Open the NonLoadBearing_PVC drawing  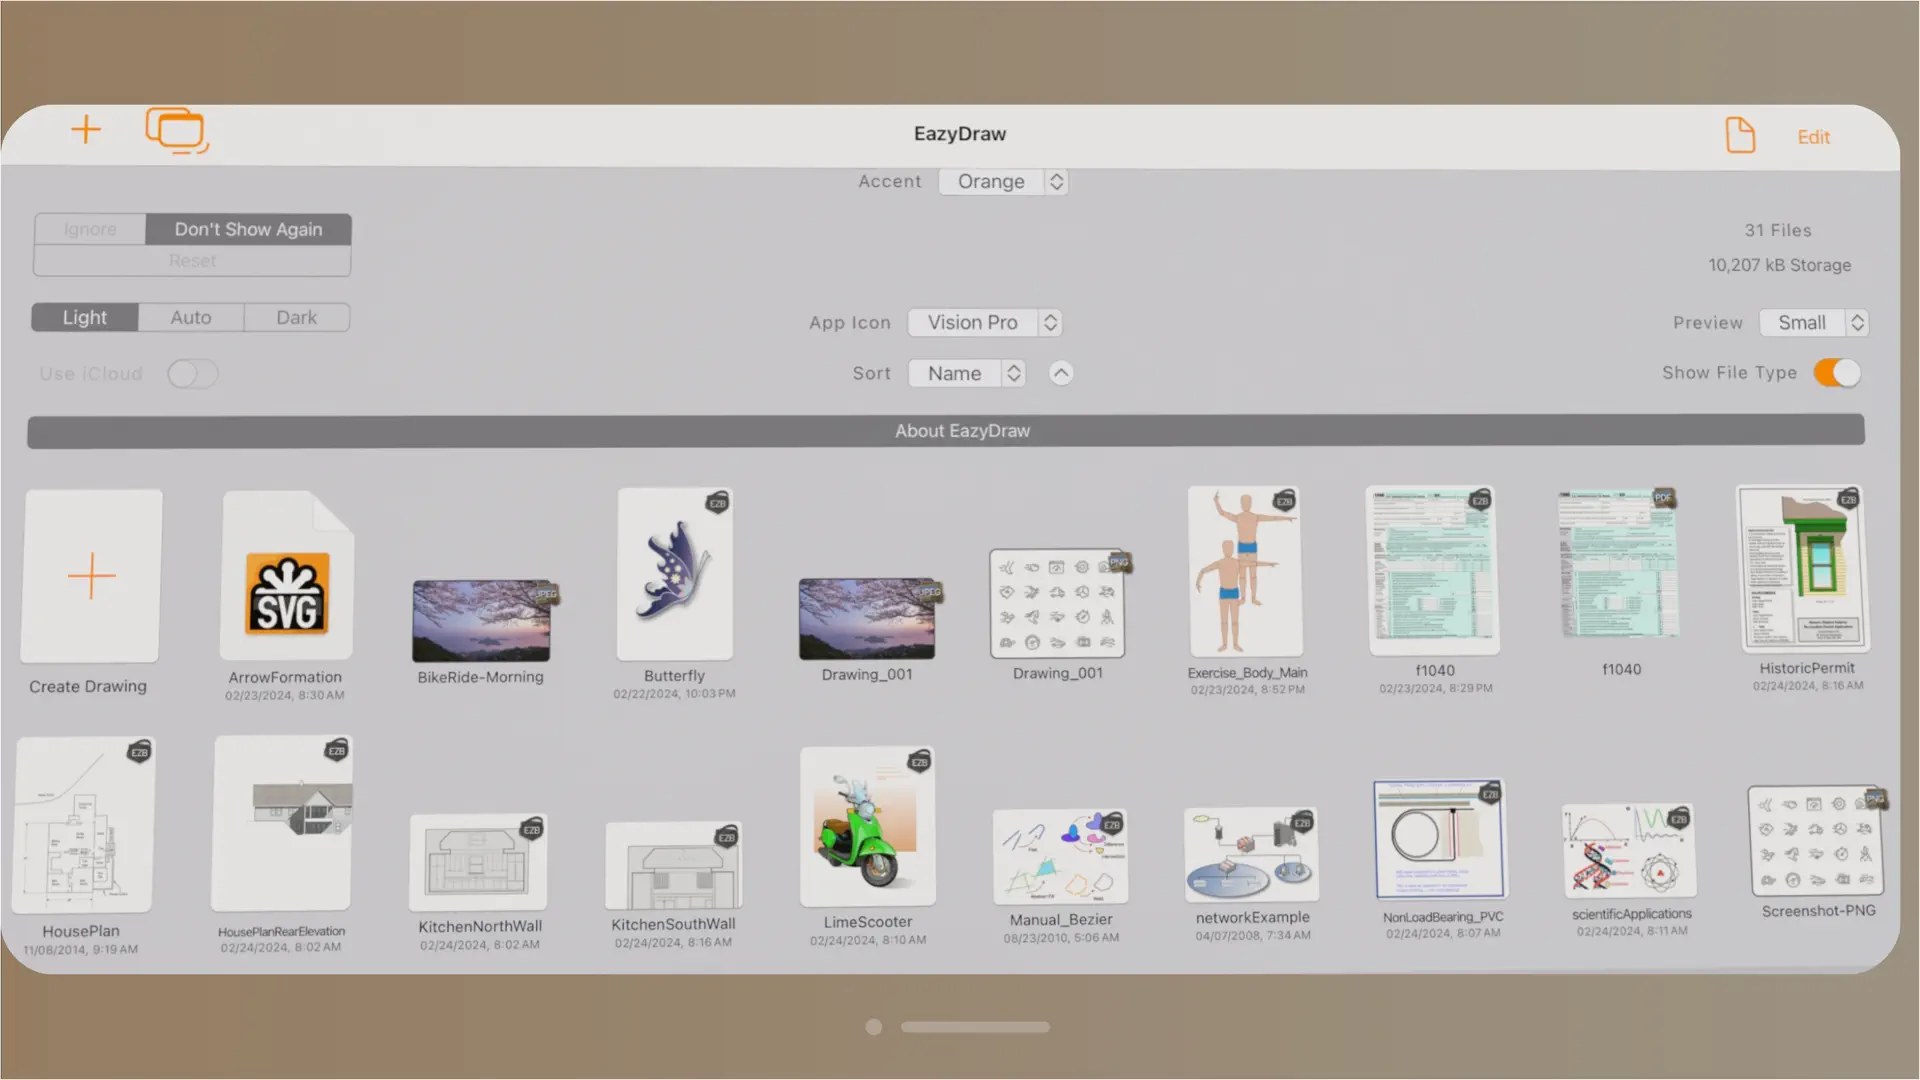click(x=1438, y=840)
